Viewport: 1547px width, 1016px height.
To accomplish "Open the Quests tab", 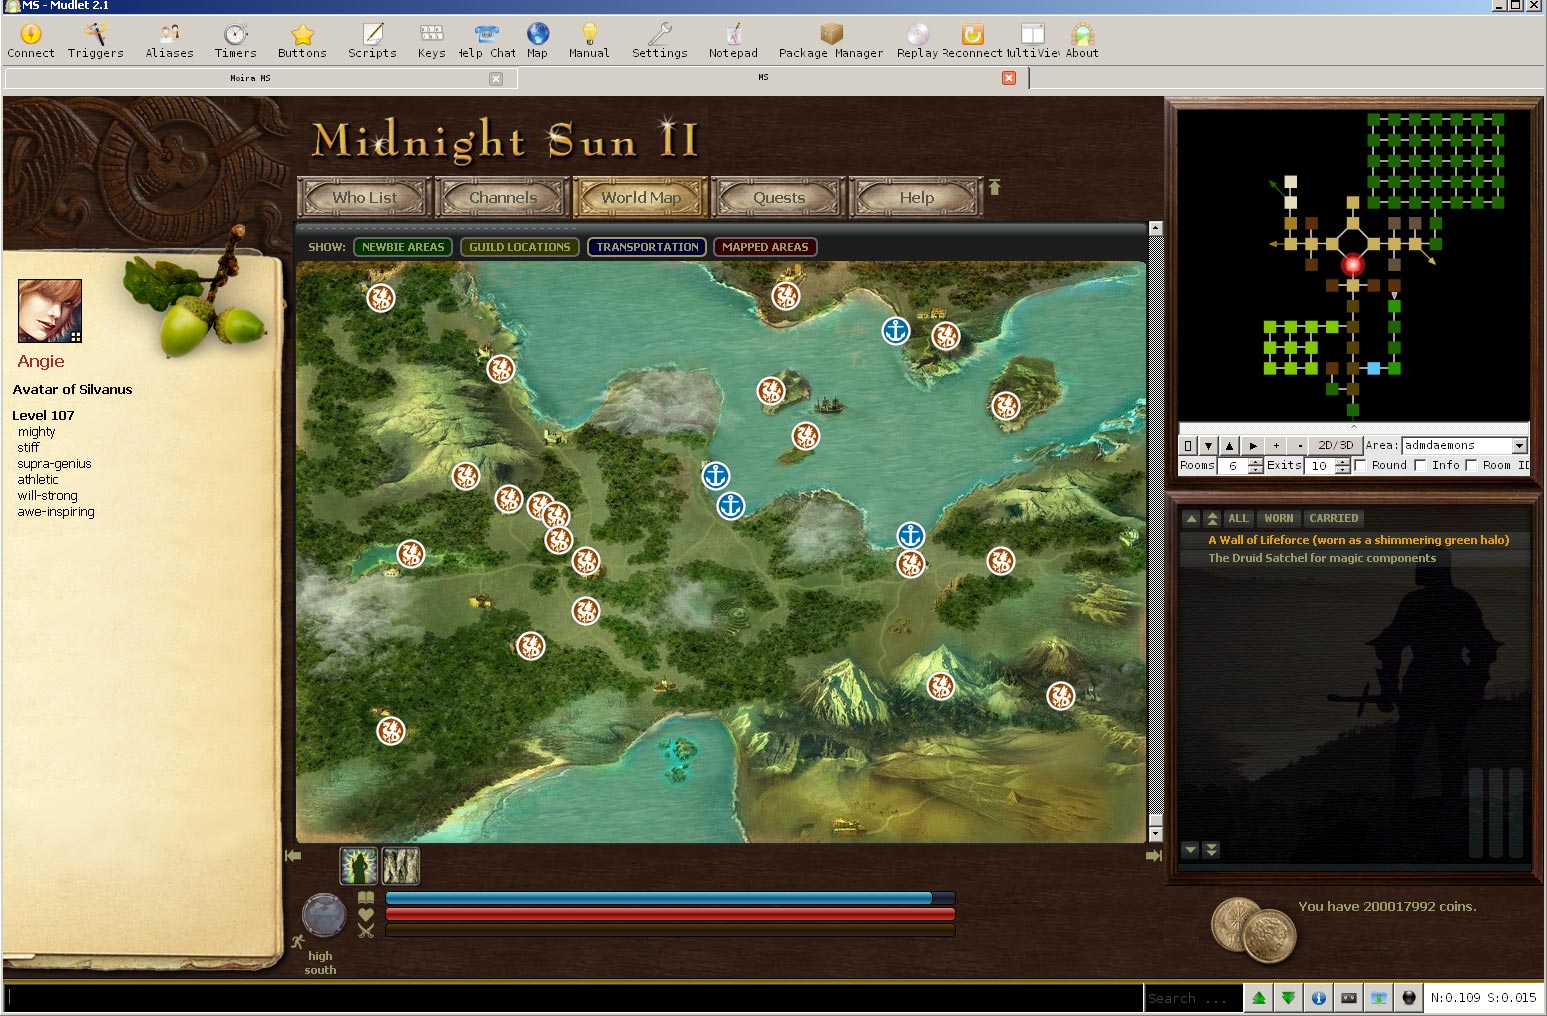I will tap(779, 197).
